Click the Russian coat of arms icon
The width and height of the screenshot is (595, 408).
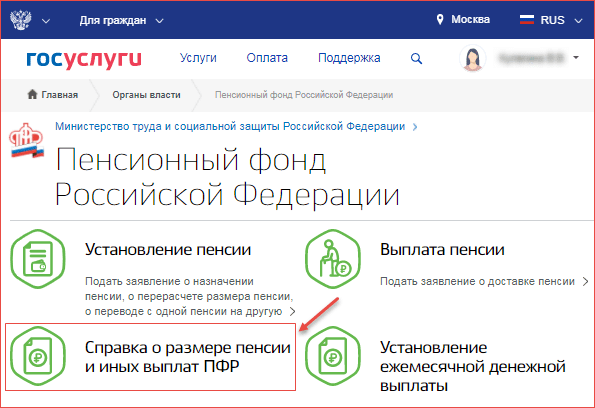[x=20, y=20]
